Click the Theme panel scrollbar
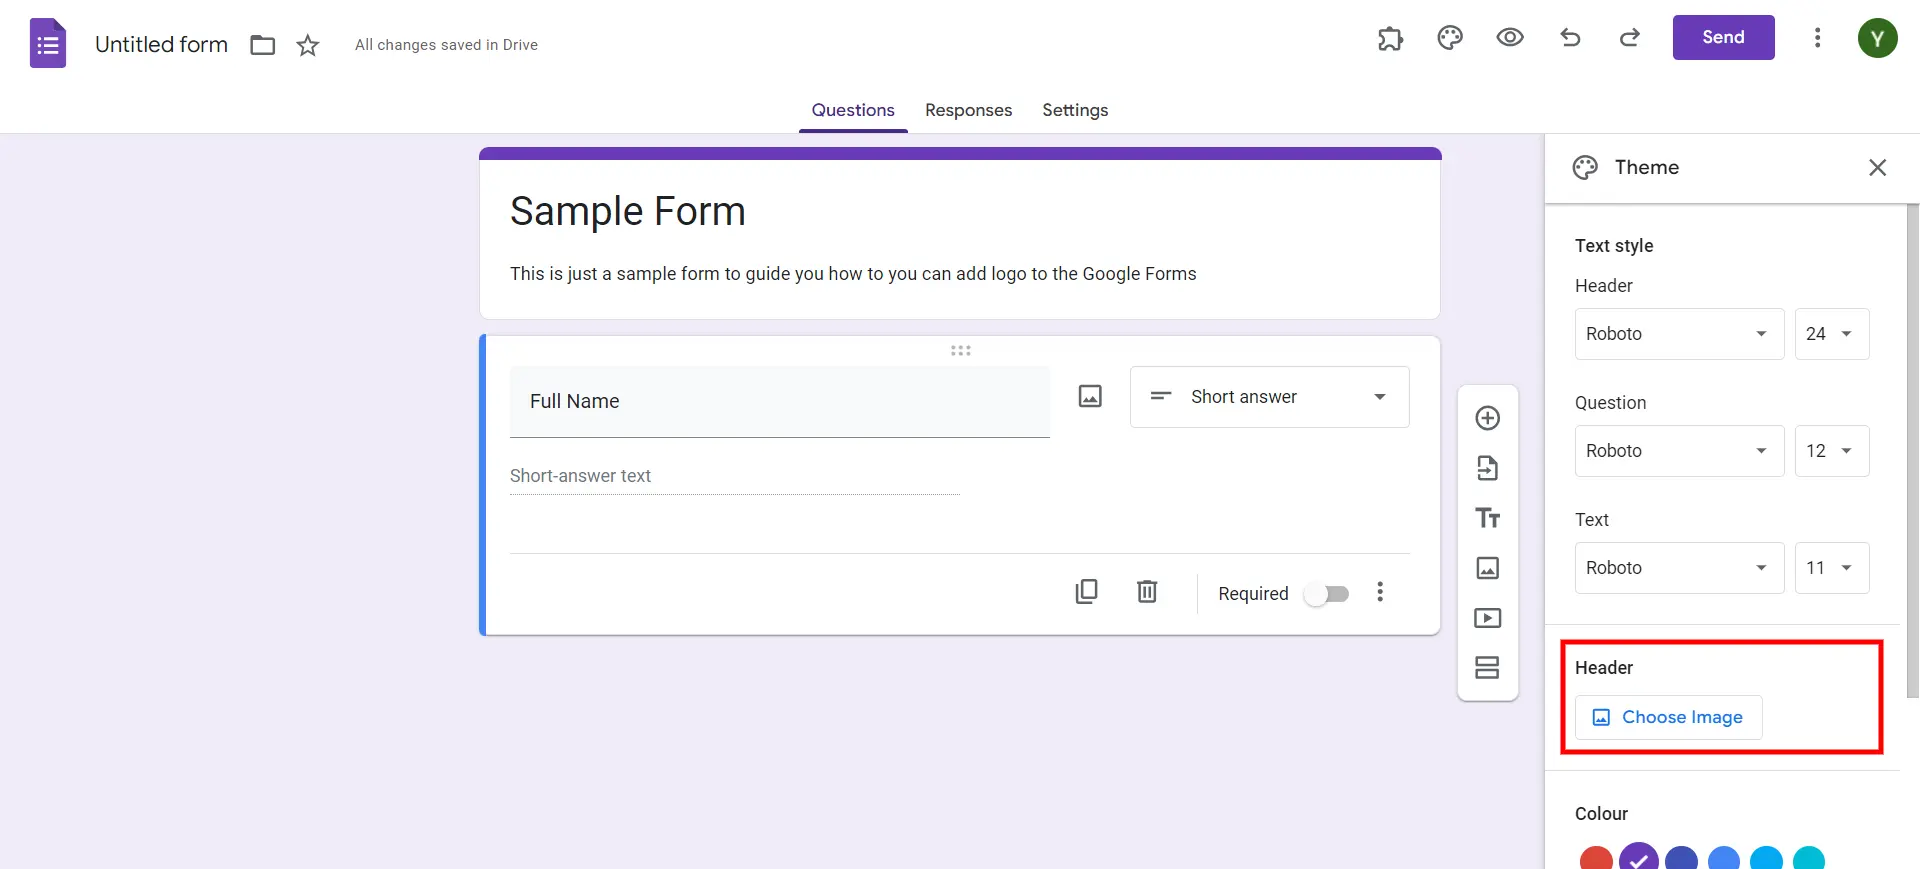The width and height of the screenshot is (1920, 869). pyautogui.click(x=1912, y=450)
